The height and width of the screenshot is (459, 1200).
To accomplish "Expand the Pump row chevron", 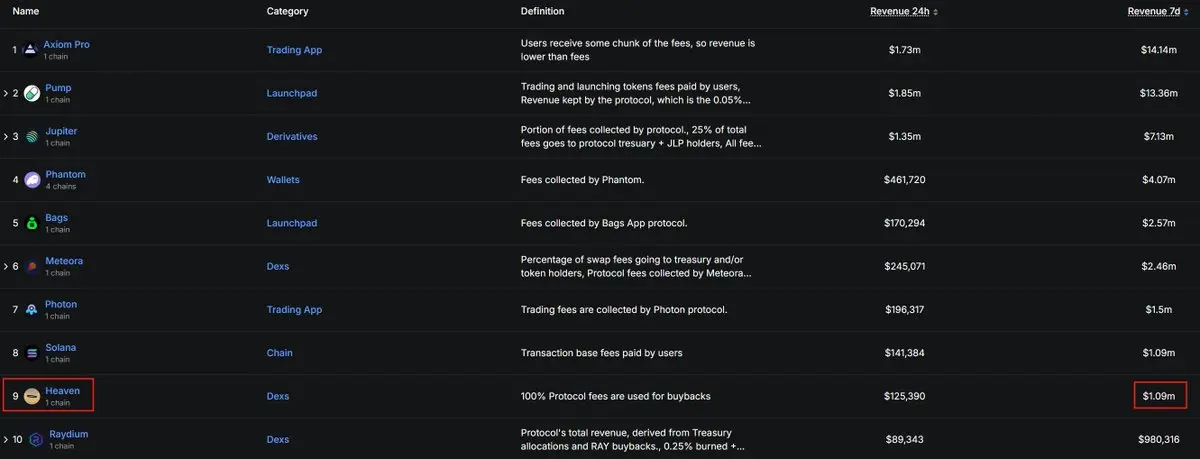I will coord(5,93).
